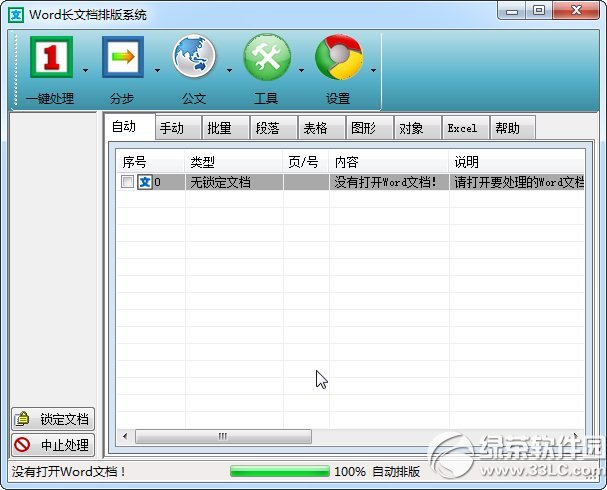Select the 没有打开Word文档! table cell

click(x=389, y=182)
